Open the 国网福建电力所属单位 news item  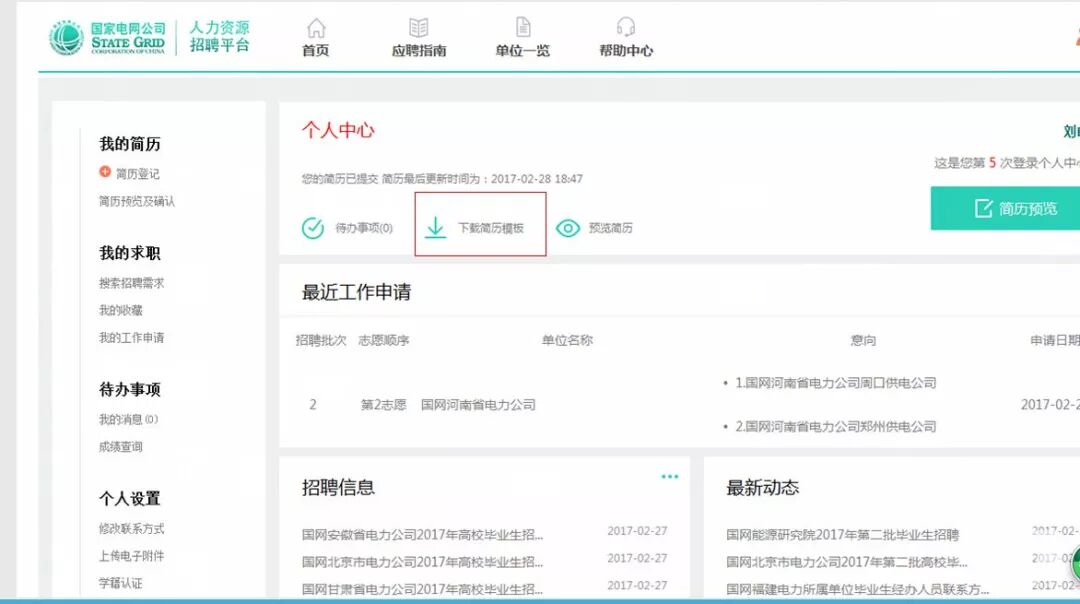coord(858,589)
